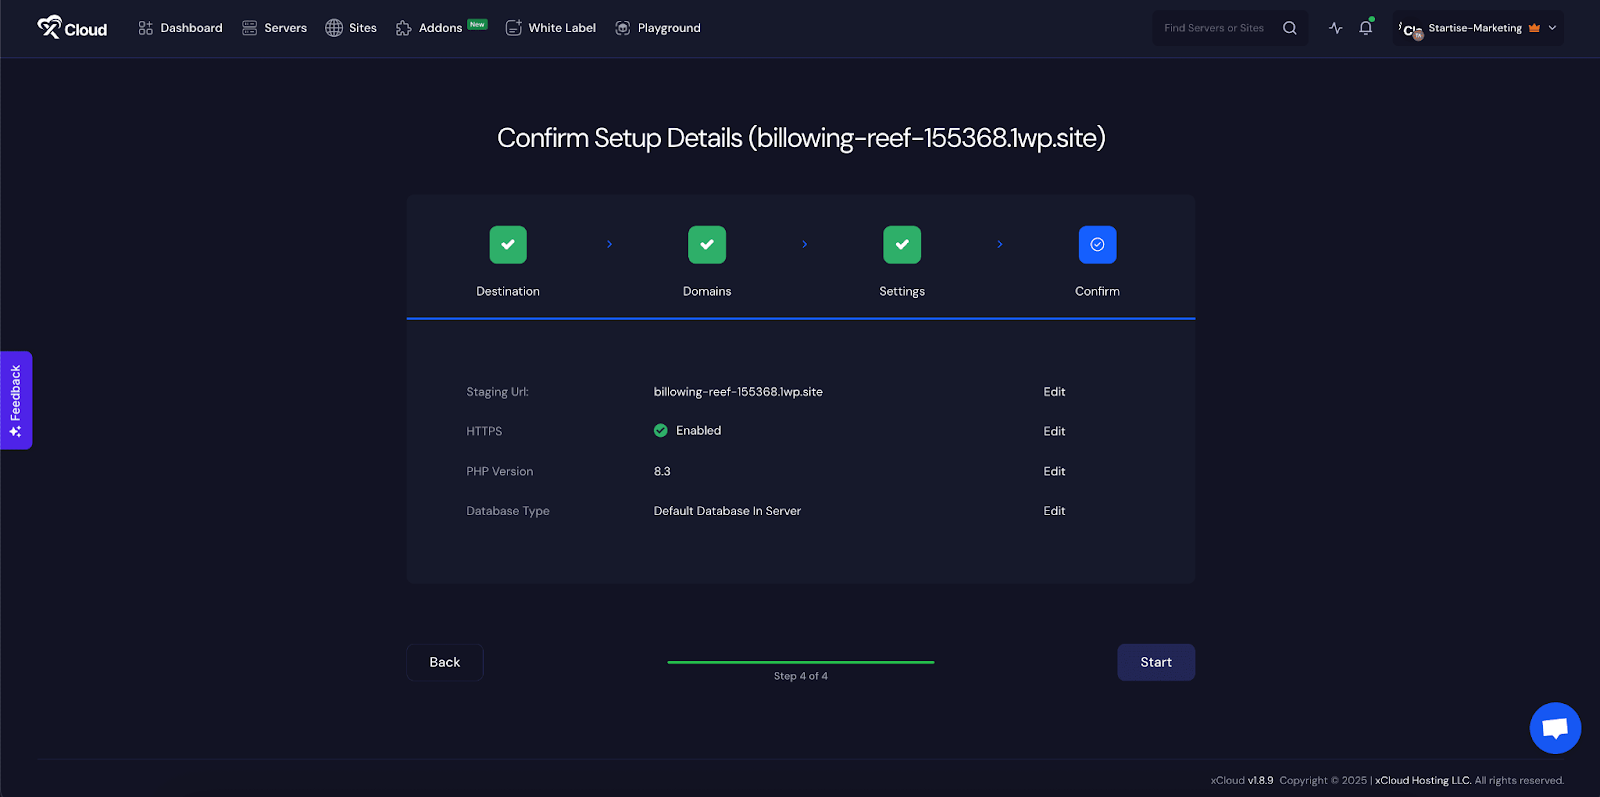Open Addons in the top navigation
1600x797 pixels.
[430, 28]
